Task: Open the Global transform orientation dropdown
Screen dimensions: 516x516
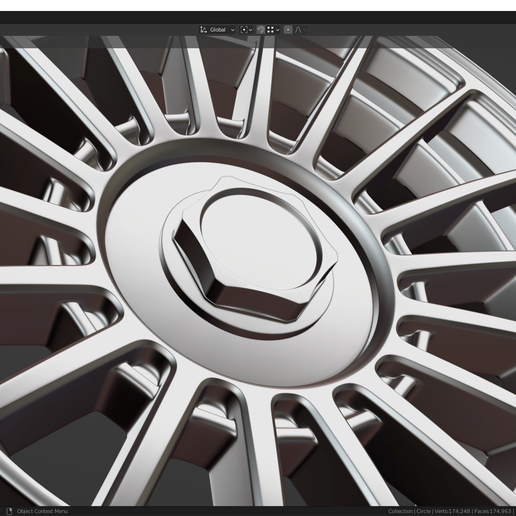Action: pos(218,30)
